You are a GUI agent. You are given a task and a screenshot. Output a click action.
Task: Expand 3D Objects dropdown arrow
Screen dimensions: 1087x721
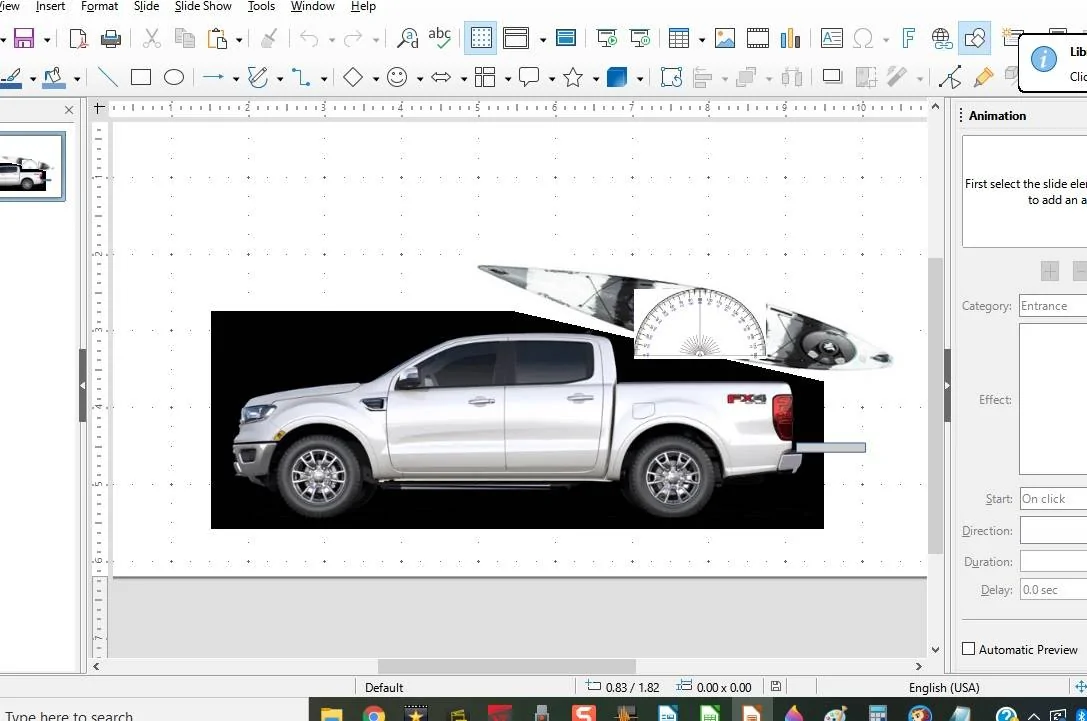[639, 79]
